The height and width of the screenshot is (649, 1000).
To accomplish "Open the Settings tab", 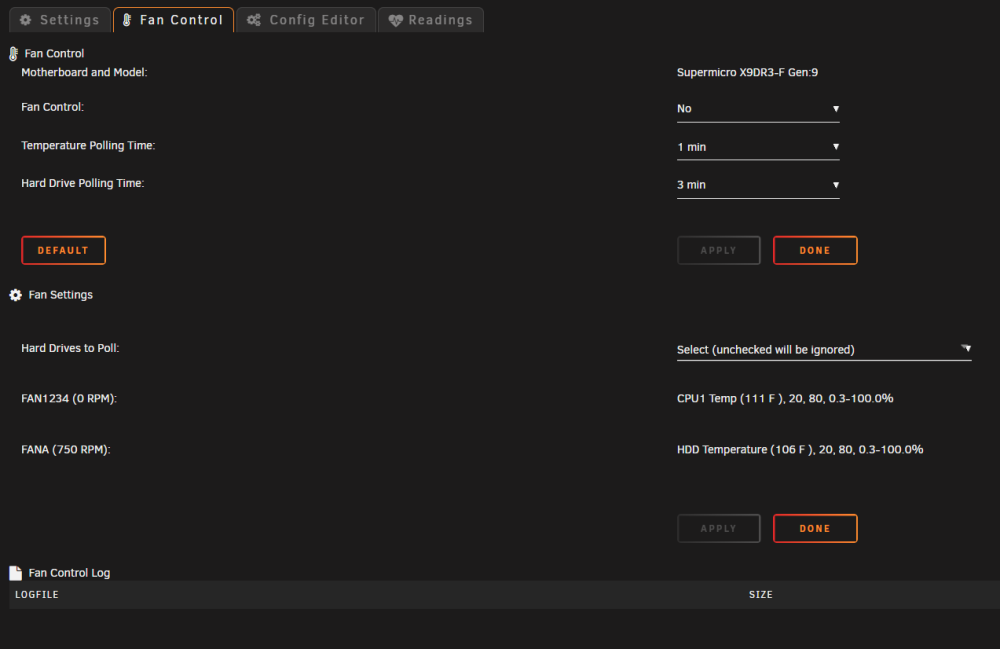I will click(59, 20).
